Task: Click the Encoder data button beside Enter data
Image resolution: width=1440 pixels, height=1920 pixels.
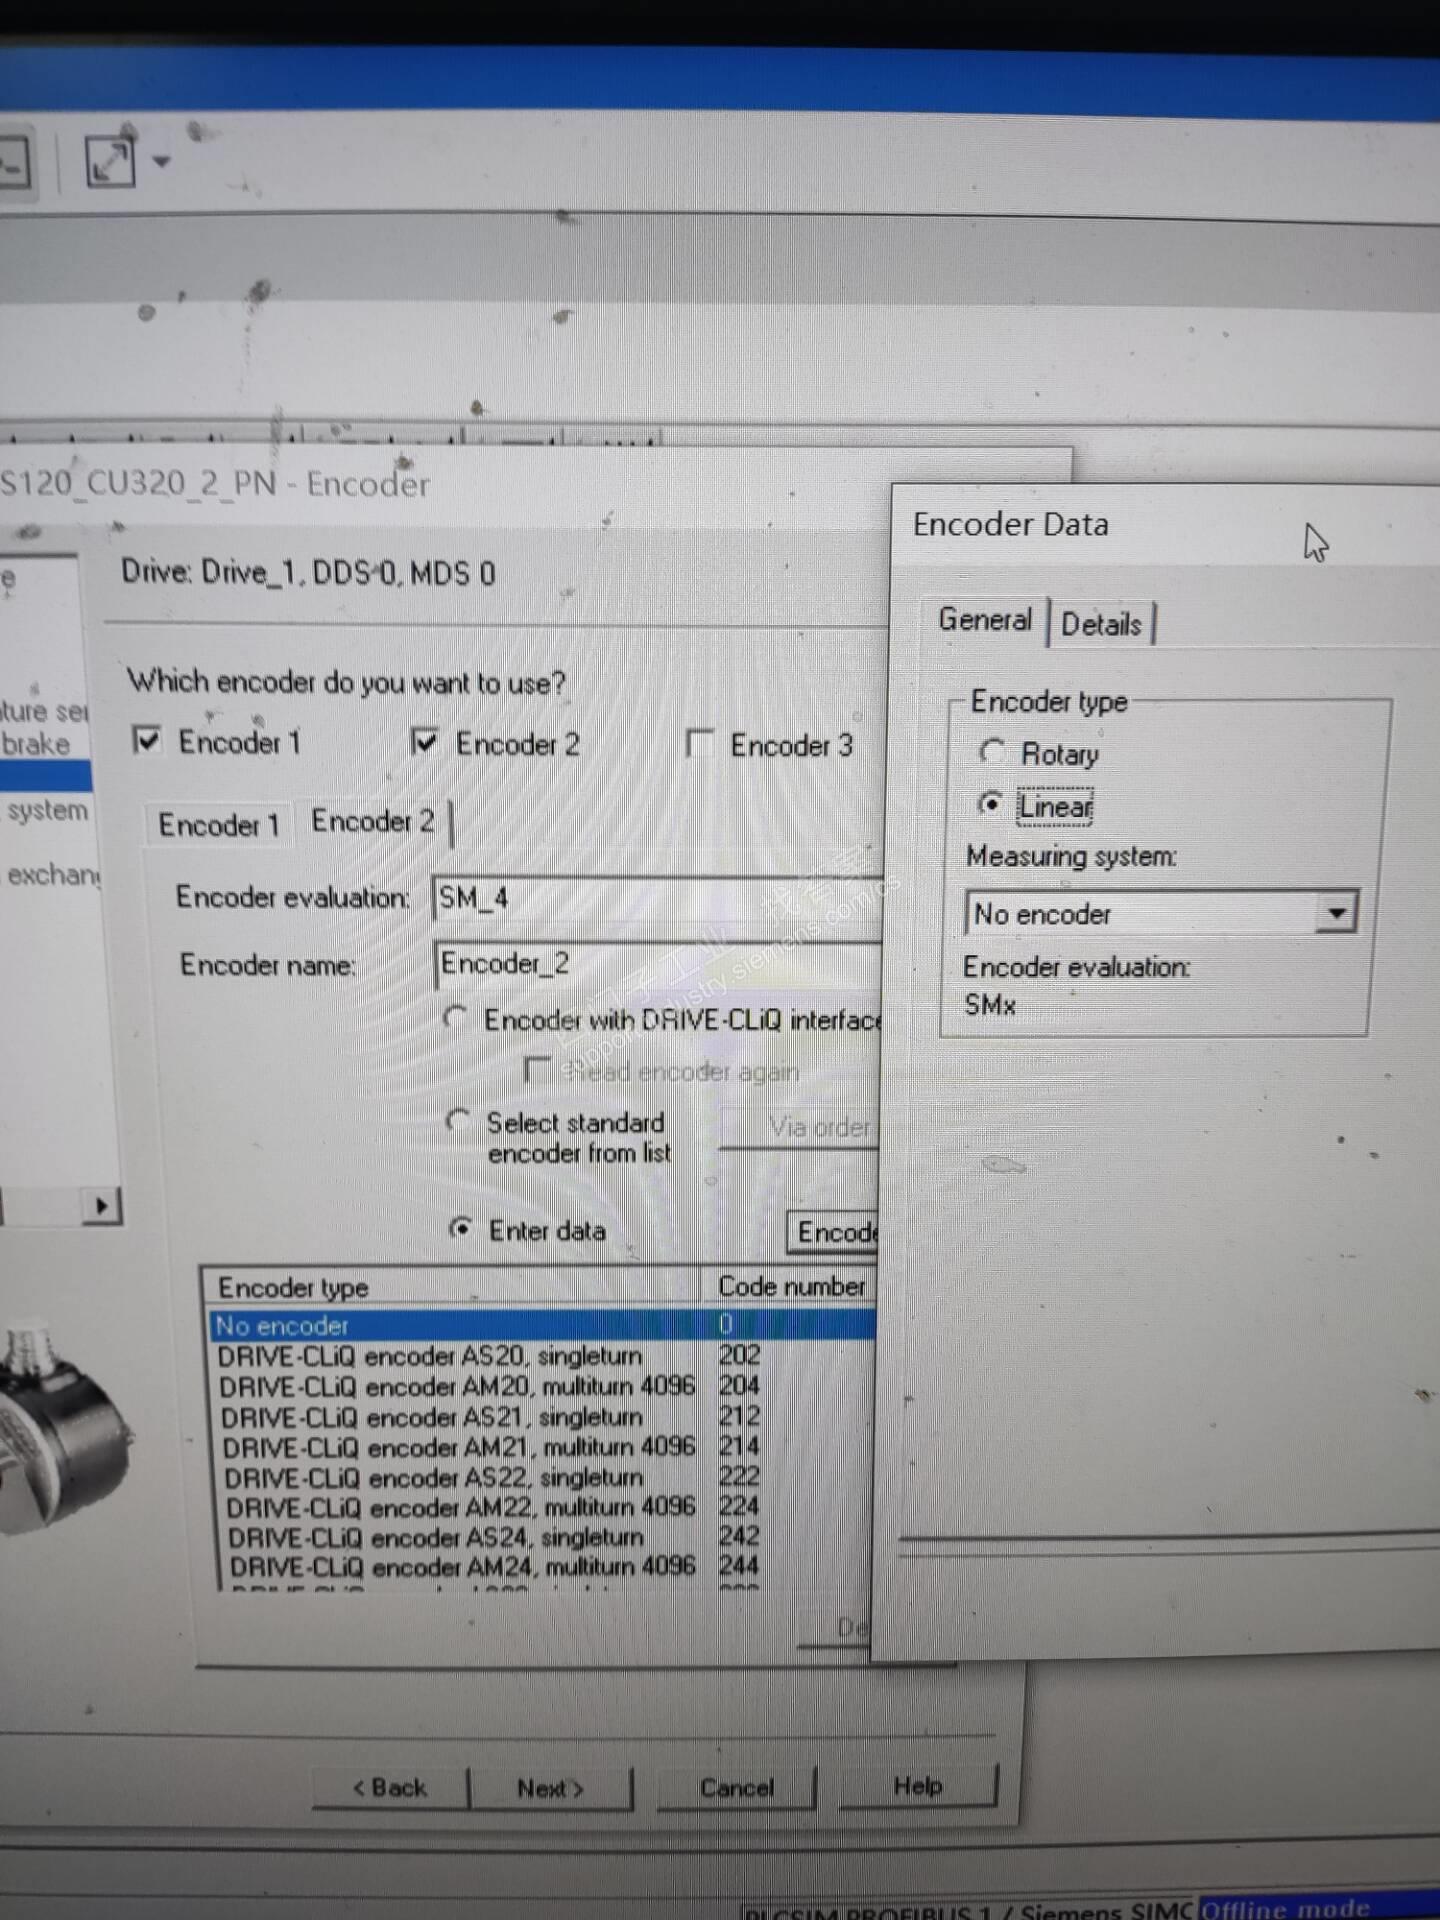Action: click(833, 1232)
